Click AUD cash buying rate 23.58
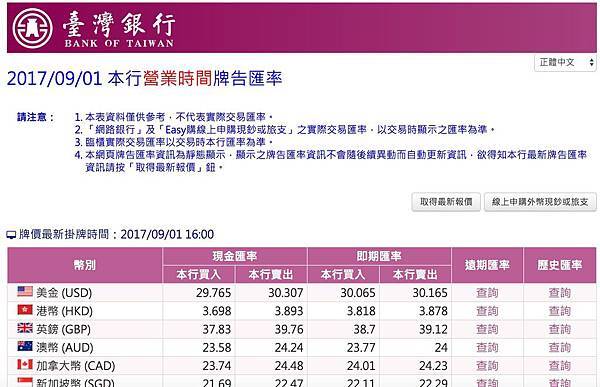The width and height of the screenshot is (600, 387). coord(217,347)
